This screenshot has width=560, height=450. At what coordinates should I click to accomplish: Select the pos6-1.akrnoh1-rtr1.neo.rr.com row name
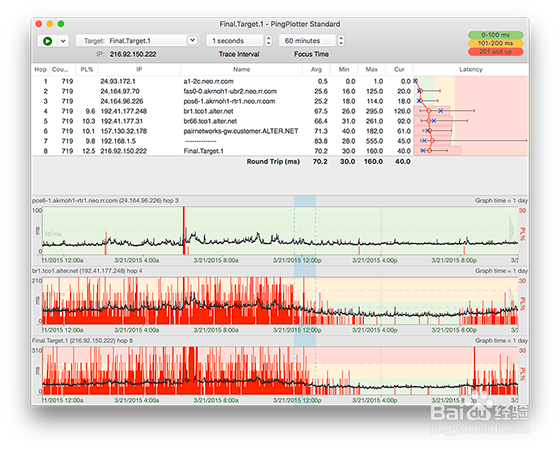[229, 101]
